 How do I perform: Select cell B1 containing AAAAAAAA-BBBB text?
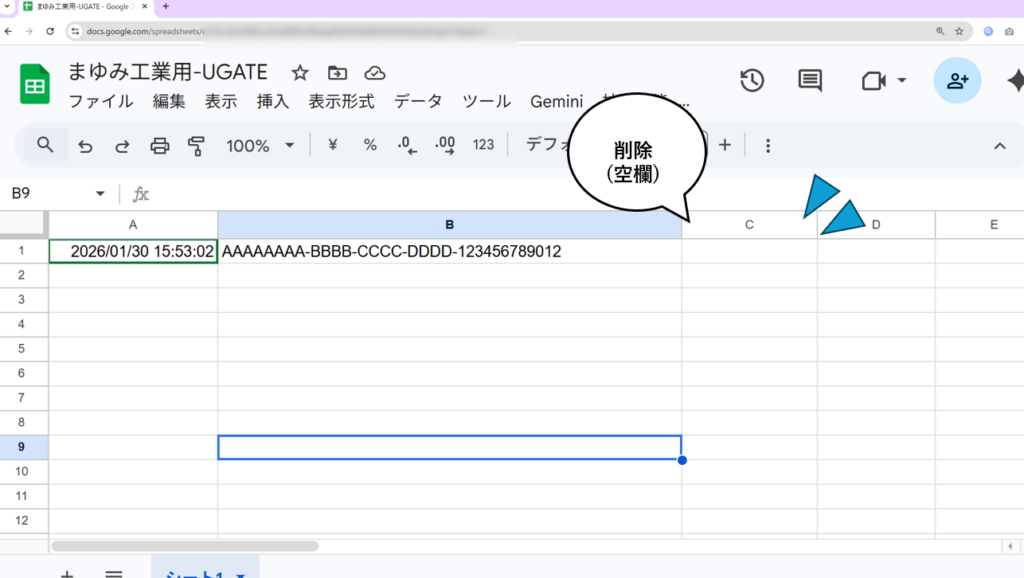click(x=449, y=252)
